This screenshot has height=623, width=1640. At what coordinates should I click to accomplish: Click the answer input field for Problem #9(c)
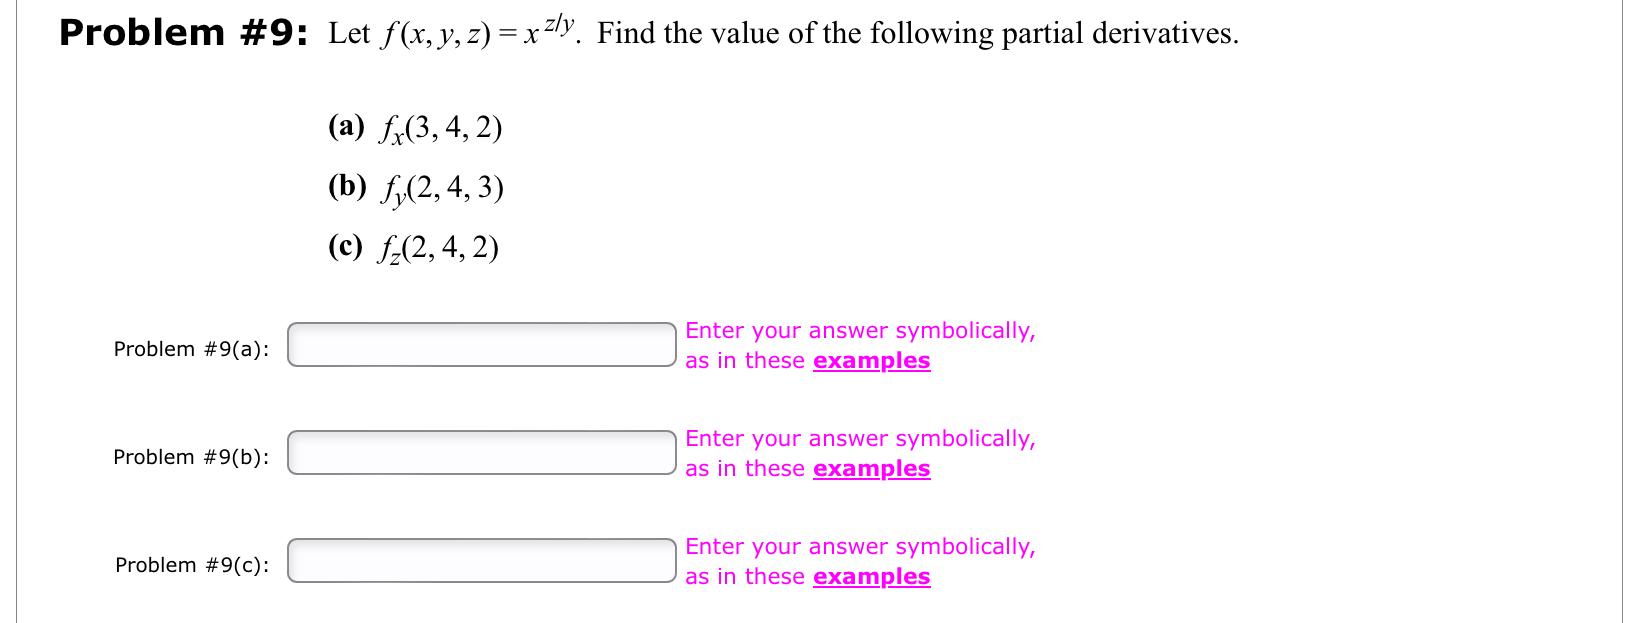(x=483, y=561)
